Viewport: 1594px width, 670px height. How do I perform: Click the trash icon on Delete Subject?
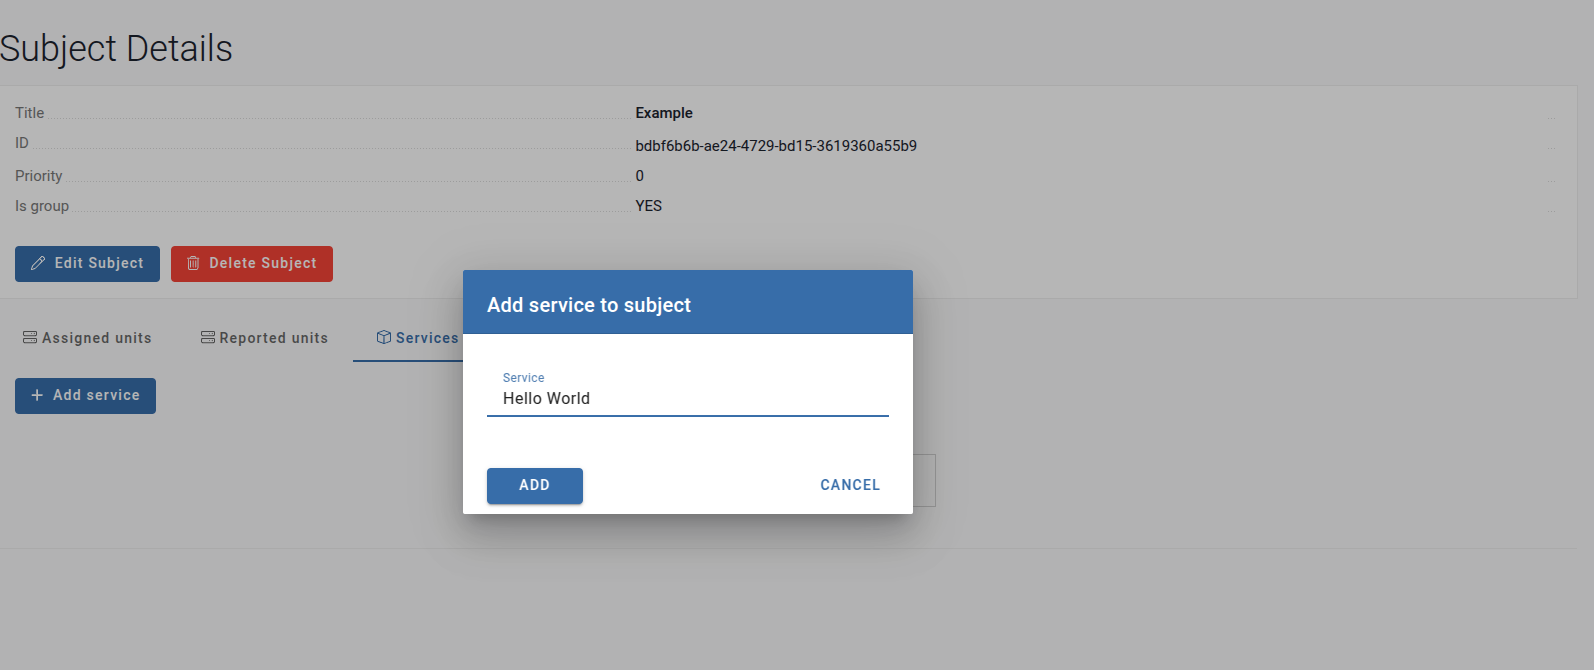[x=193, y=263]
